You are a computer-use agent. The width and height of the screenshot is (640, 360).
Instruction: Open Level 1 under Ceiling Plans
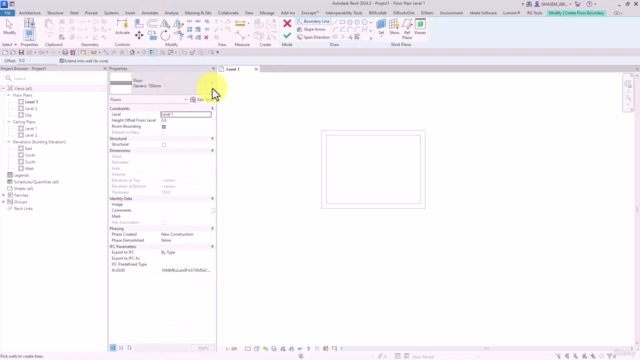click(31, 129)
